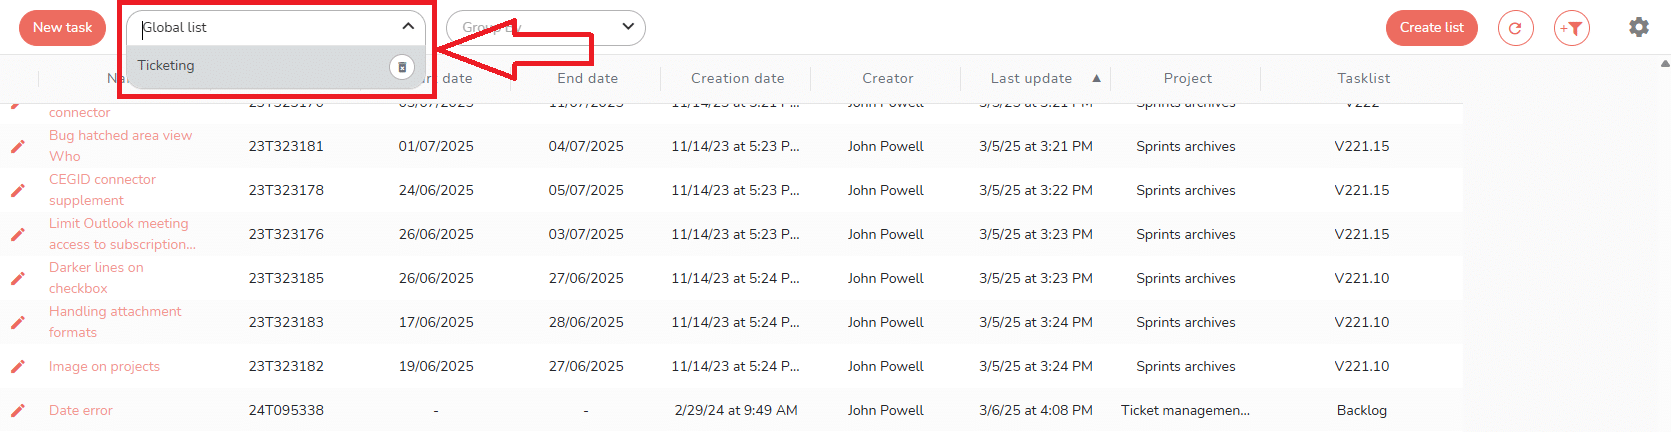Click edit pencil for CEGID connector supplement

tap(18, 190)
